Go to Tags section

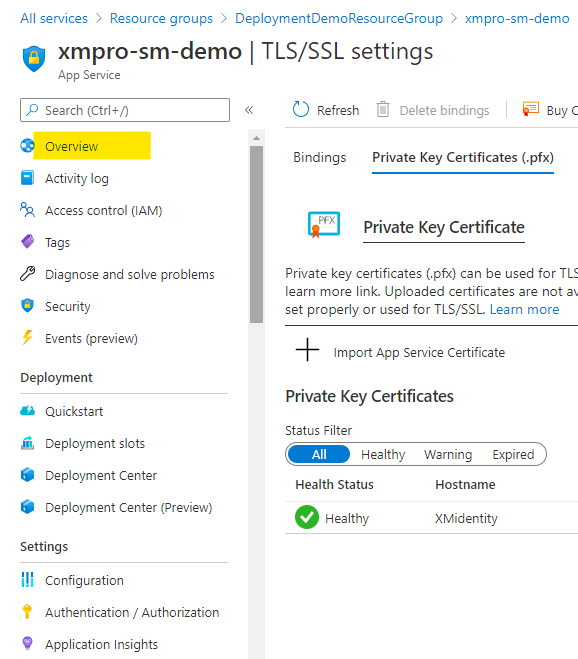pos(57,243)
